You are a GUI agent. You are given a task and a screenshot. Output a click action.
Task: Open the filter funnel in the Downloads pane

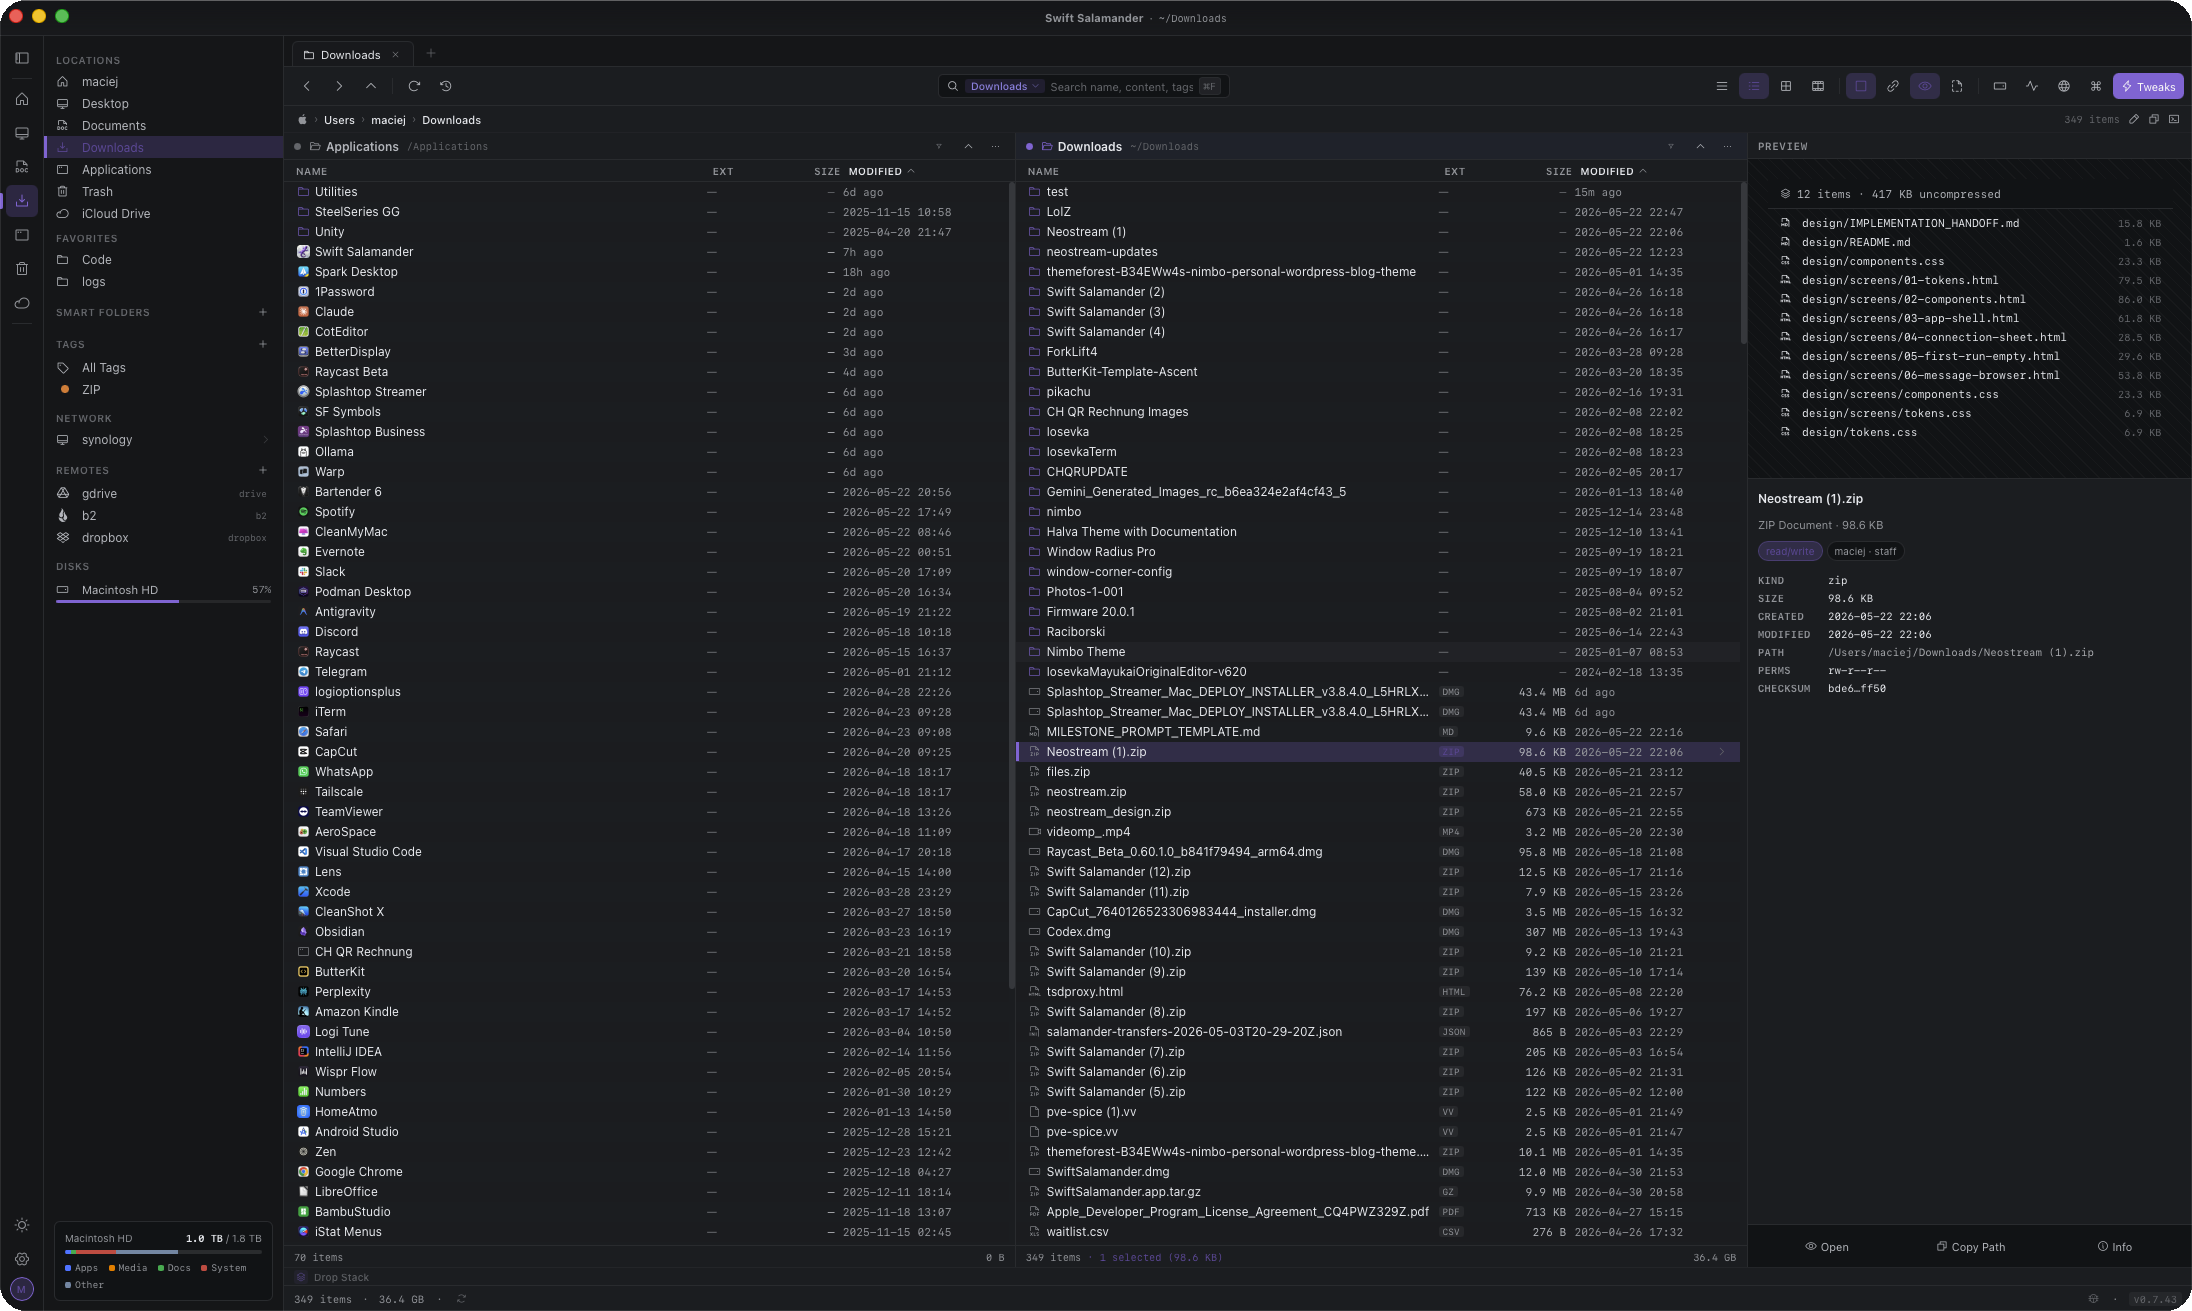pyautogui.click(x=1671, y=146)
